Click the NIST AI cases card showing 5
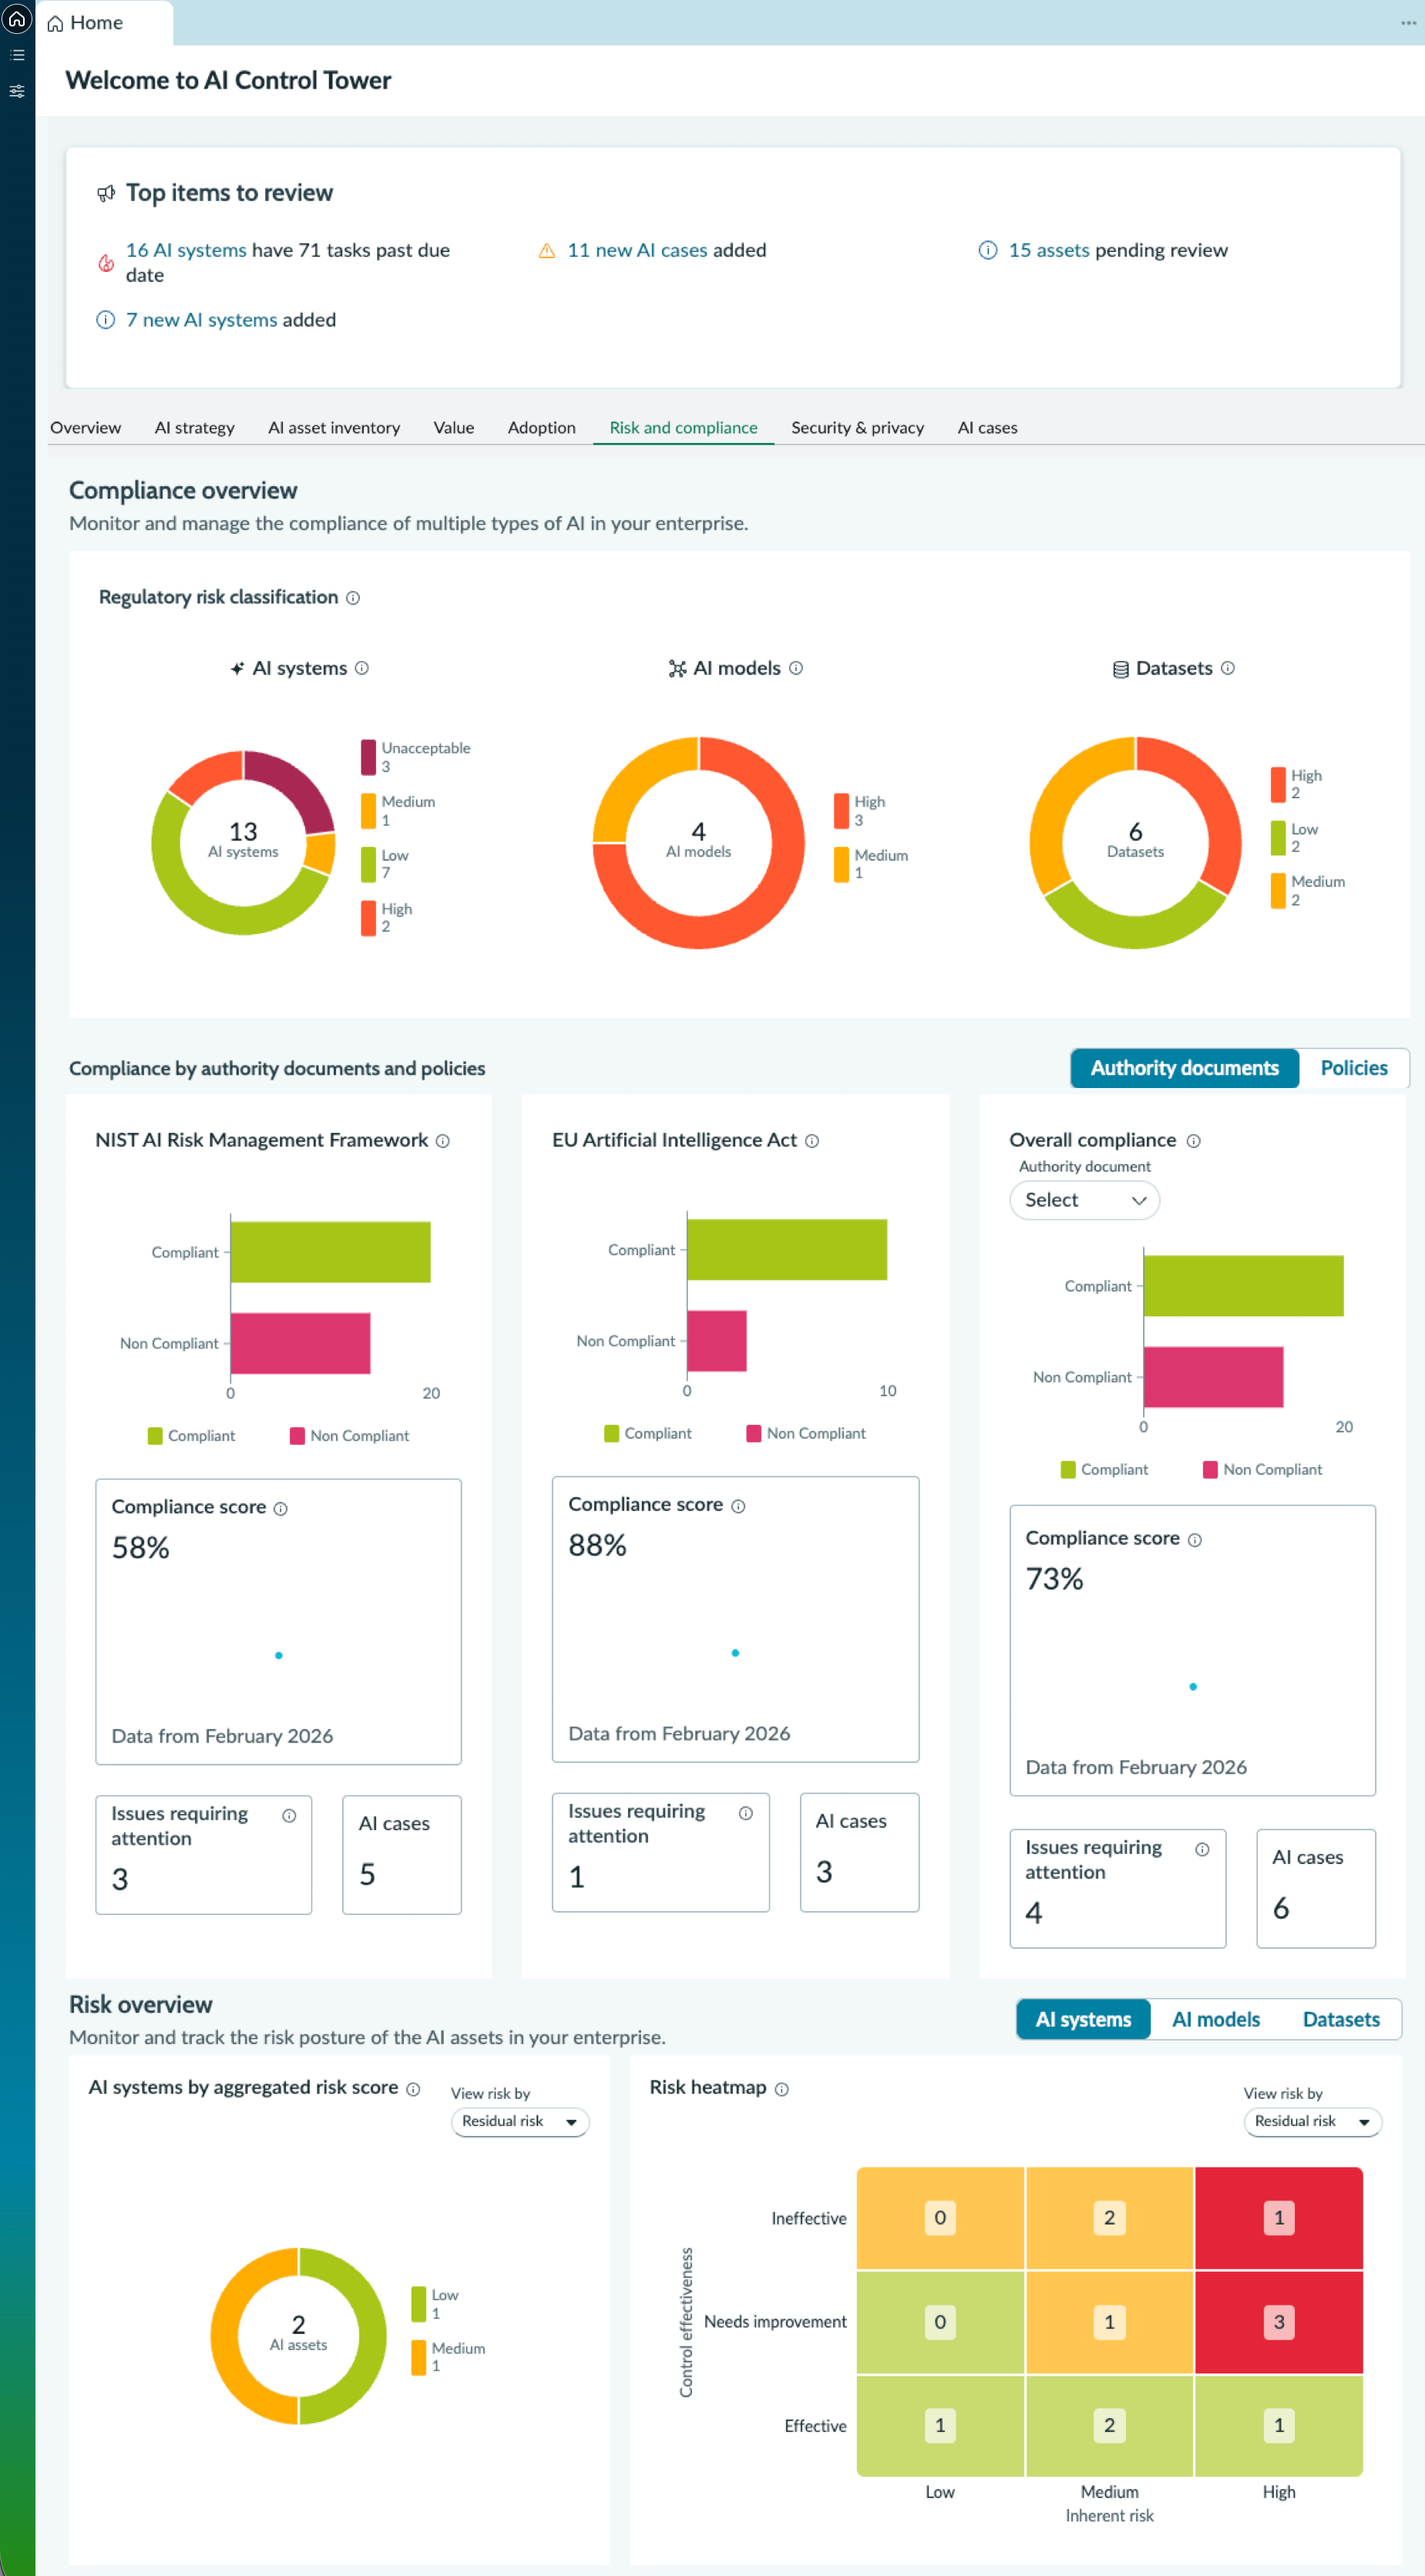The height and width of the screenshot is (2576, 1425). pos(402,1855)
